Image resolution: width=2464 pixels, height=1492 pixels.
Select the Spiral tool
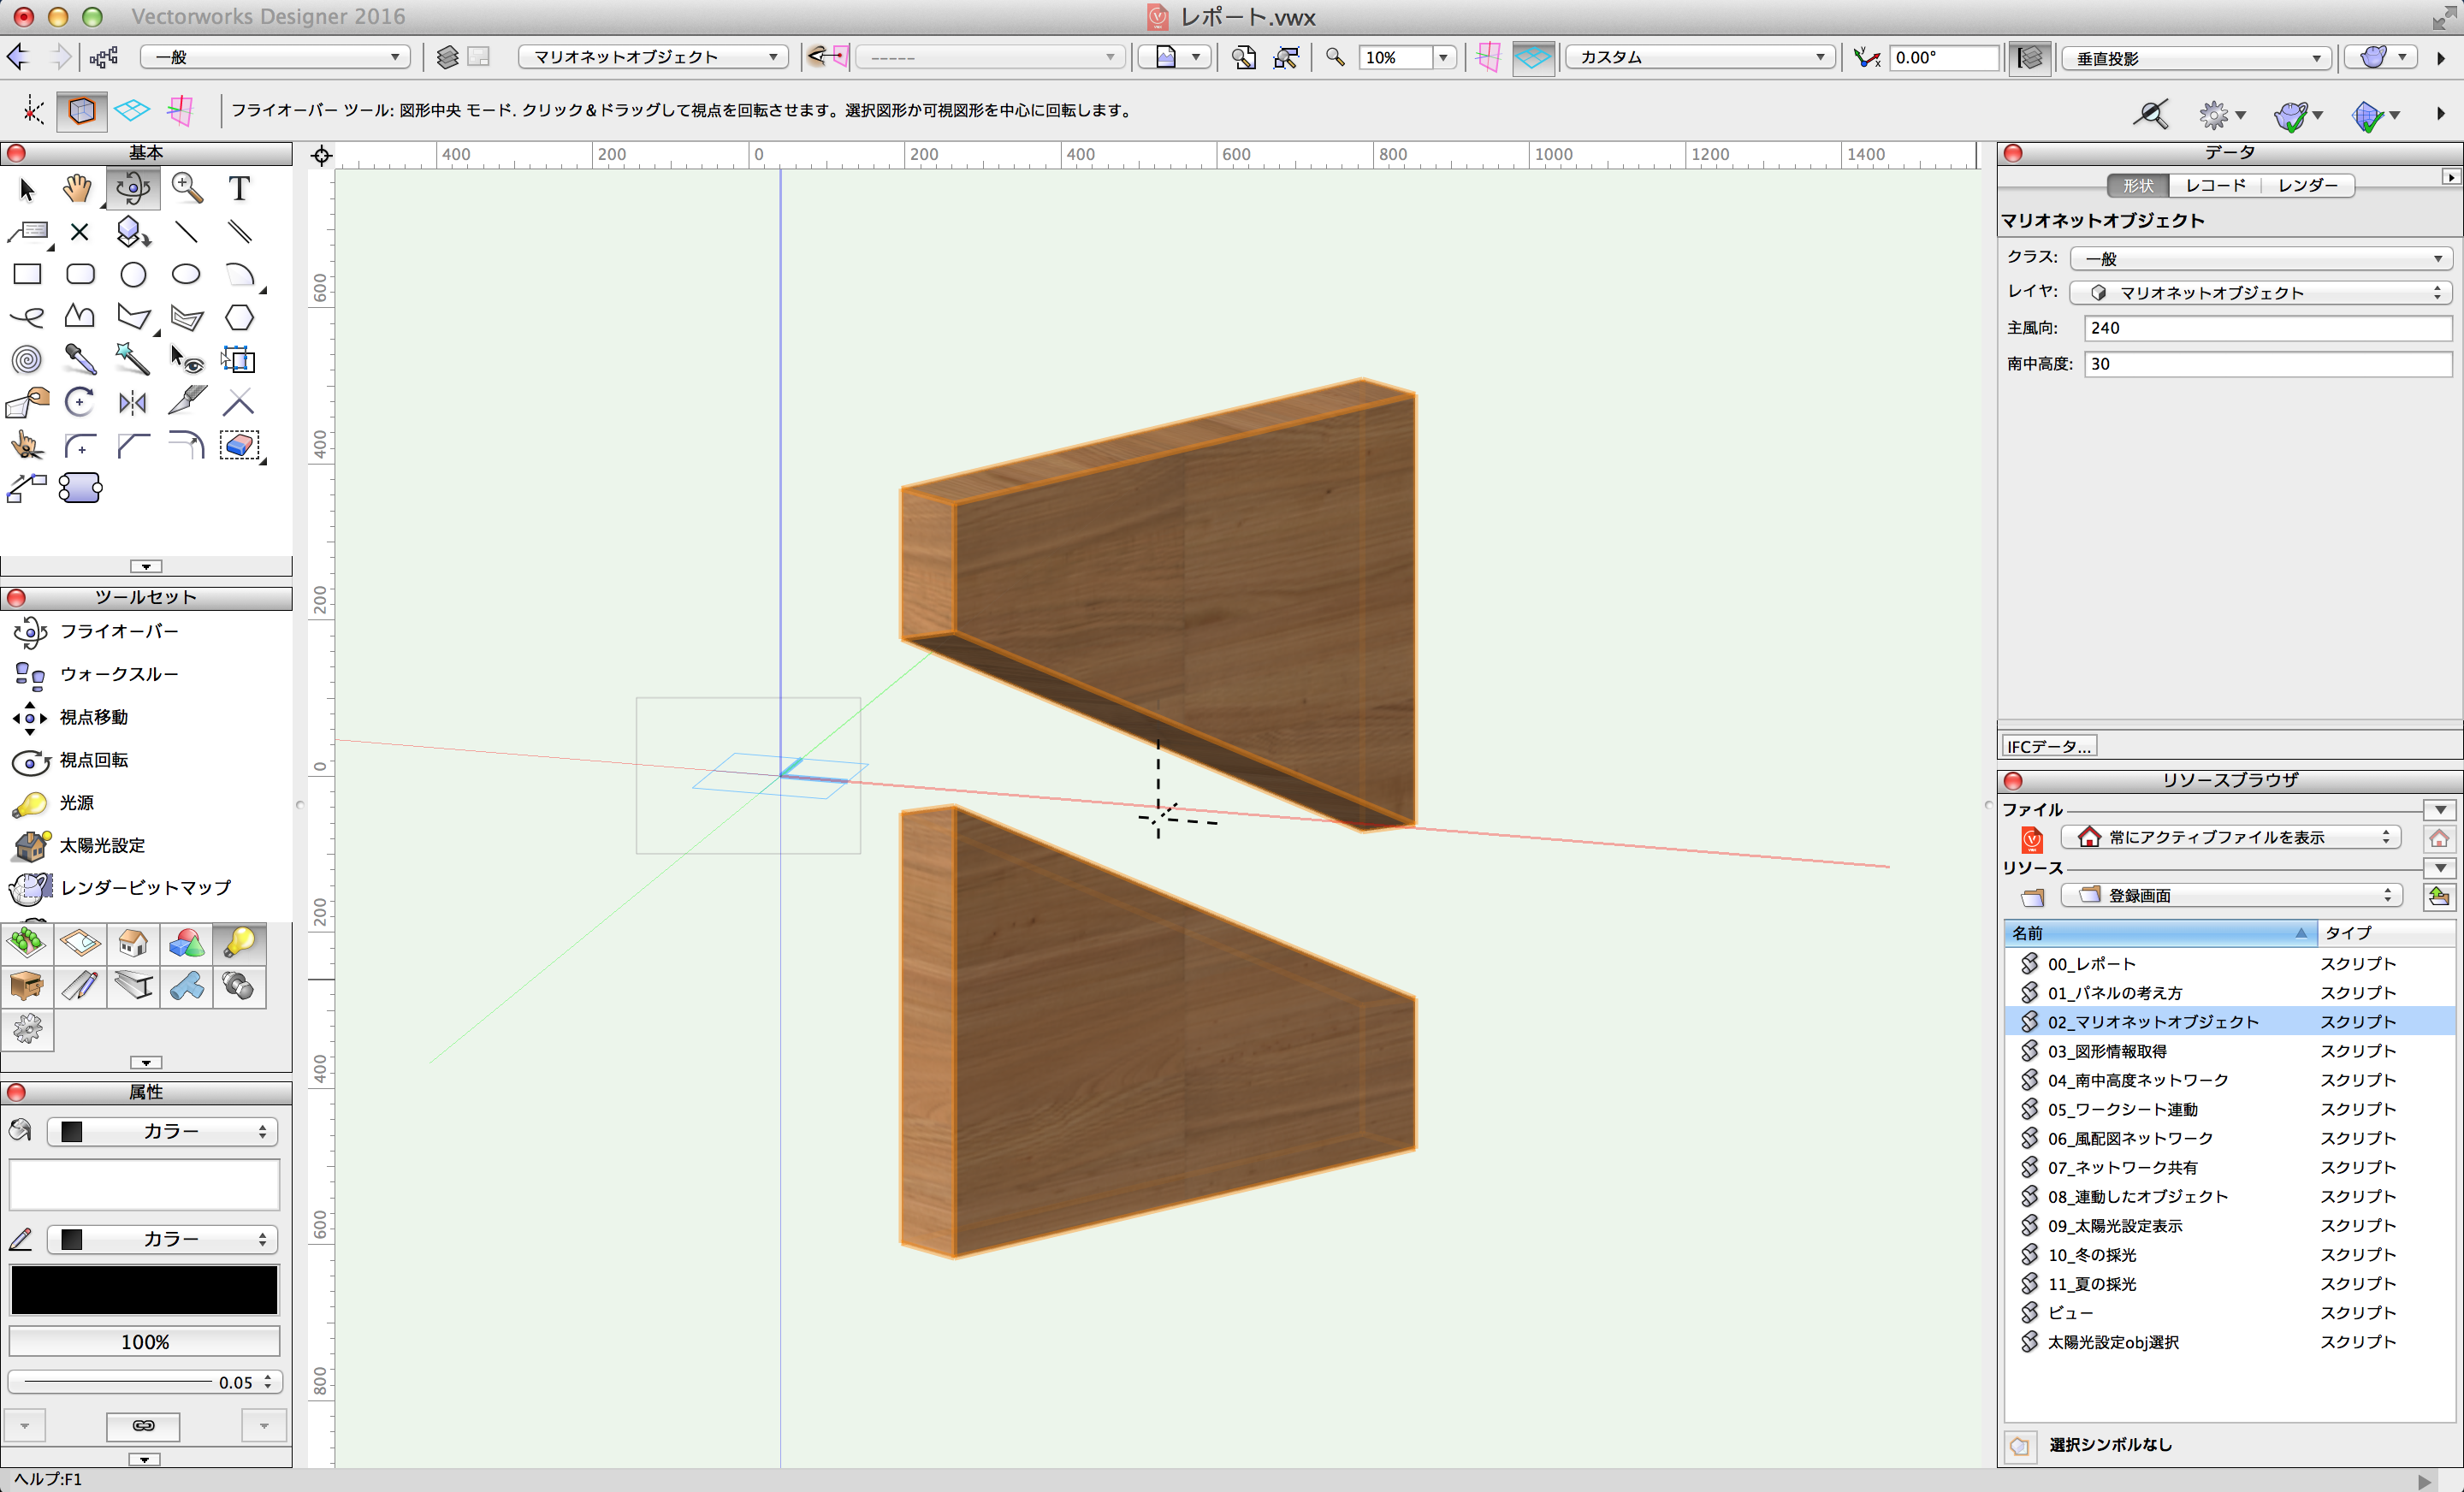click(27, 359)
